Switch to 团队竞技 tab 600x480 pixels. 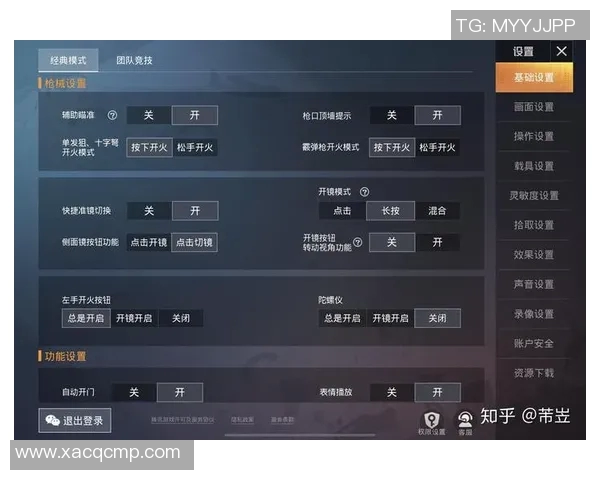point(134,60)
